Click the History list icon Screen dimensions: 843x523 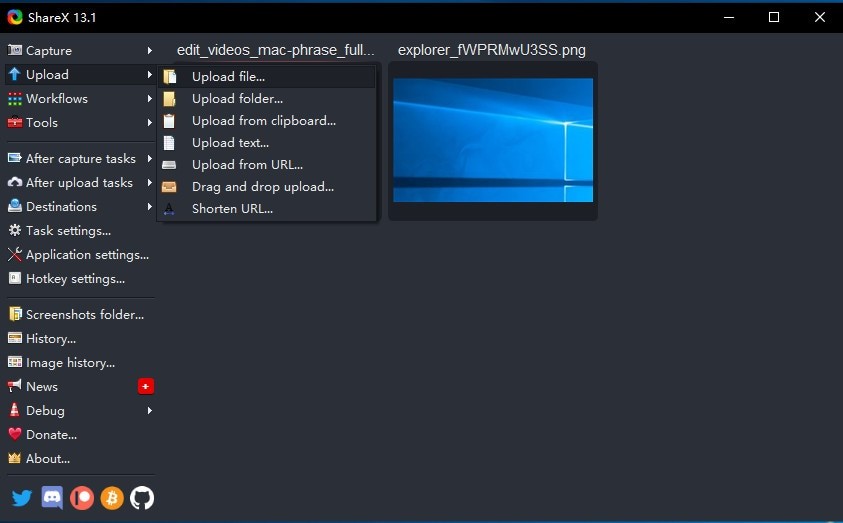pyautogui.click(x=15, y=338)
